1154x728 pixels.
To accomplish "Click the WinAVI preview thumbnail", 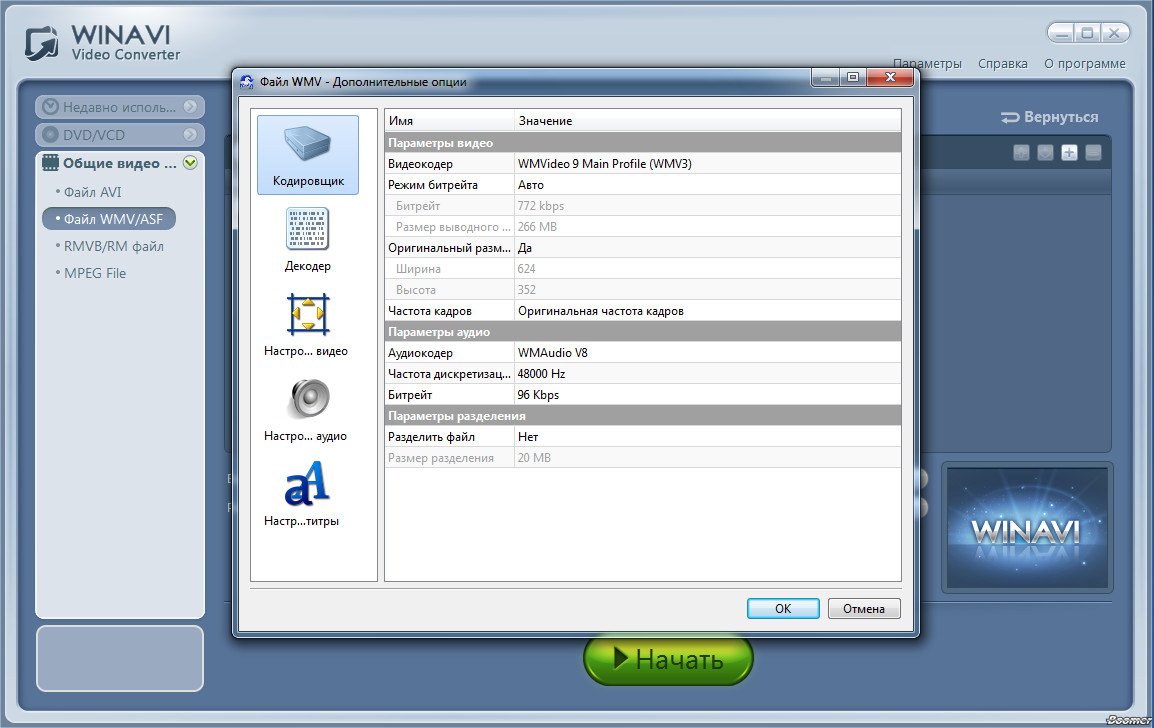I will tap(1027, 528).
